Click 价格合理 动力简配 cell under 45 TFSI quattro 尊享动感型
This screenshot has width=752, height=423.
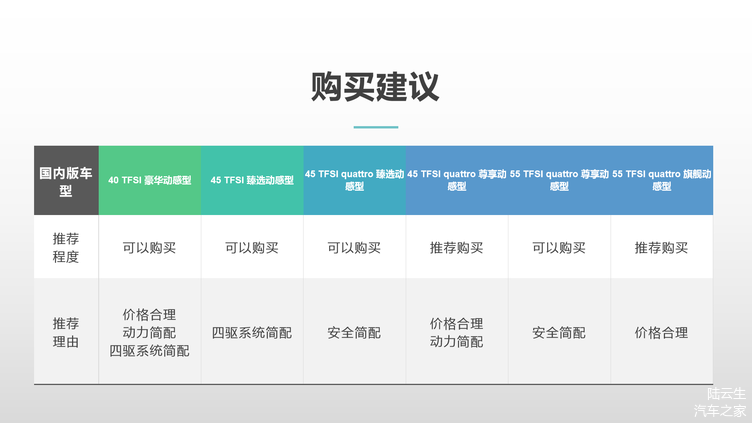[x=457, y=332]
